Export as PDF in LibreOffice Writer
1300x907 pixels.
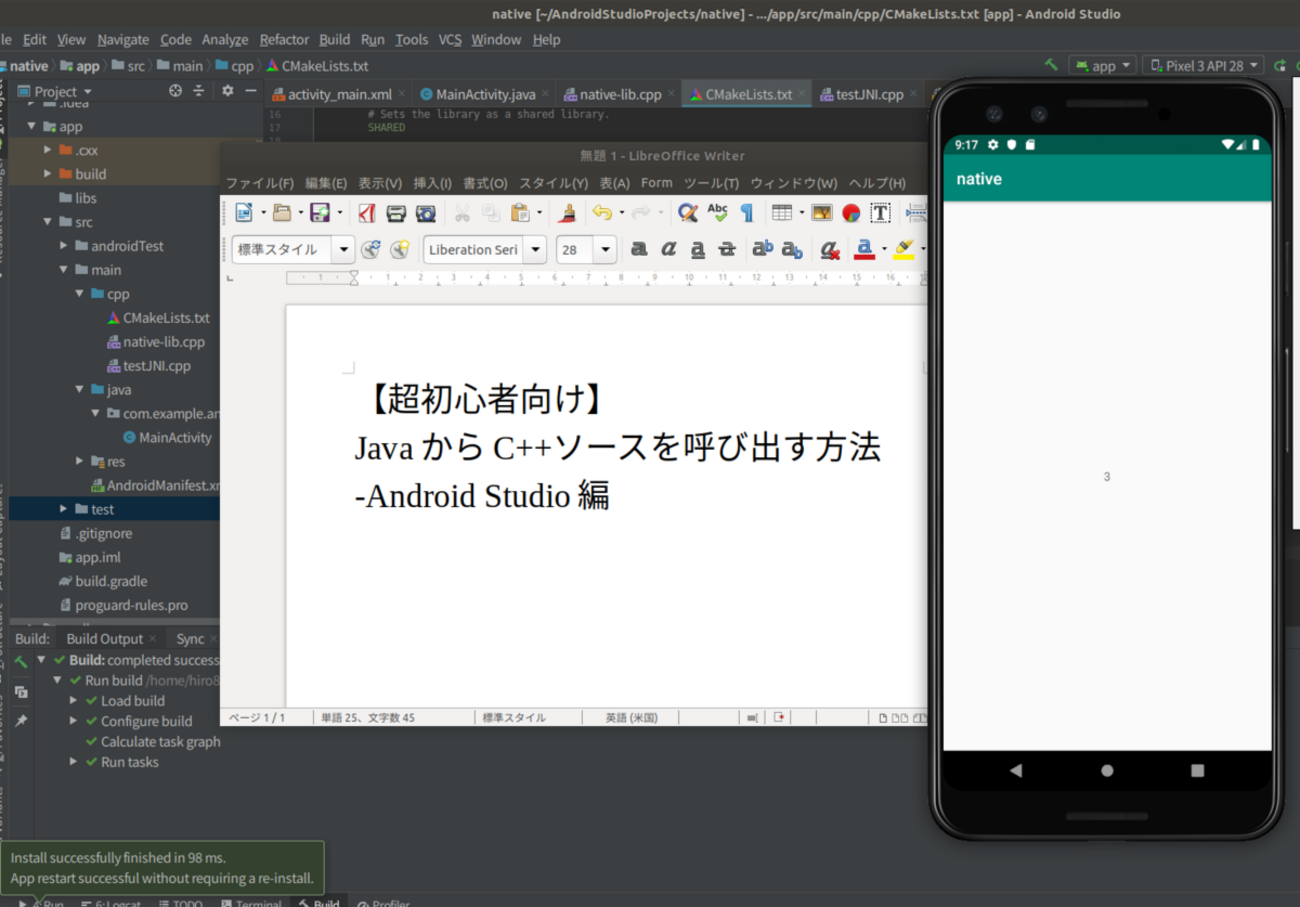(367, 212)
